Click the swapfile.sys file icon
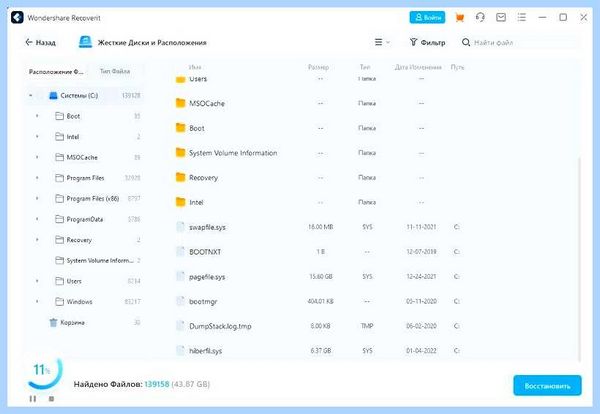Image resolution: width=600 pixels, height=414 pixels. 180,227
